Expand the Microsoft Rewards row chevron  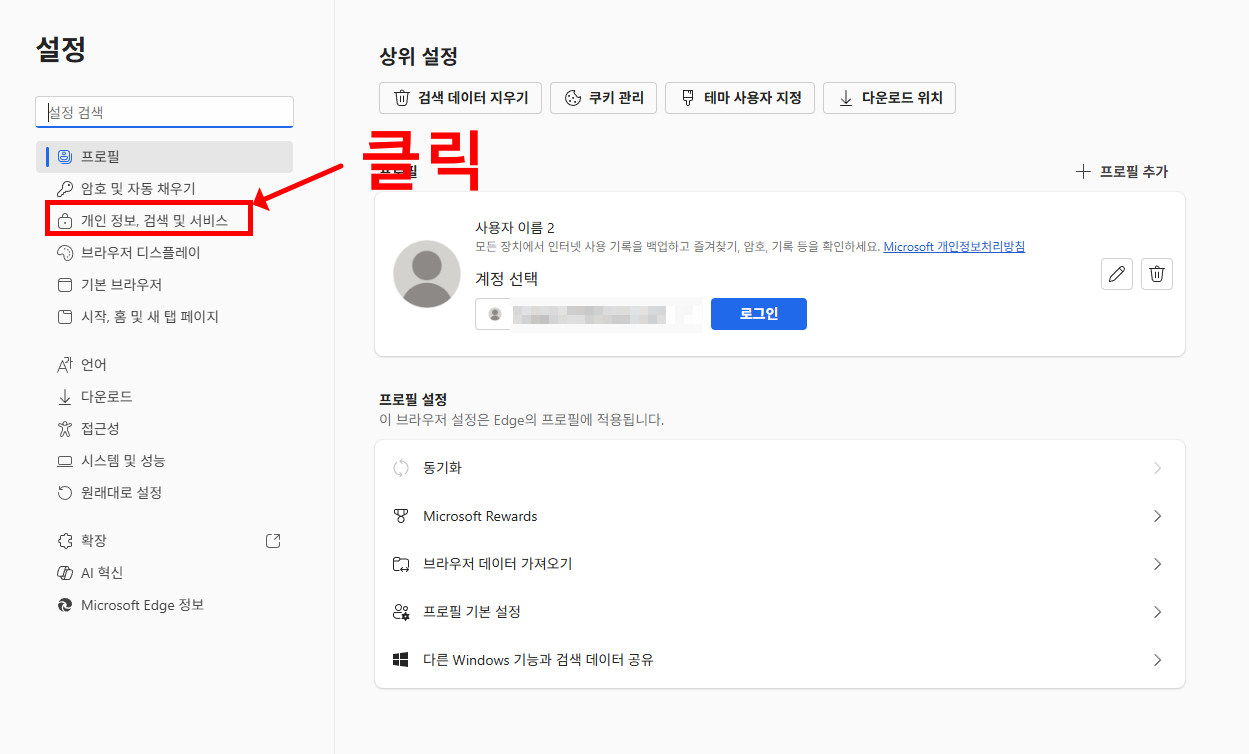click(x=1157, y=516)
